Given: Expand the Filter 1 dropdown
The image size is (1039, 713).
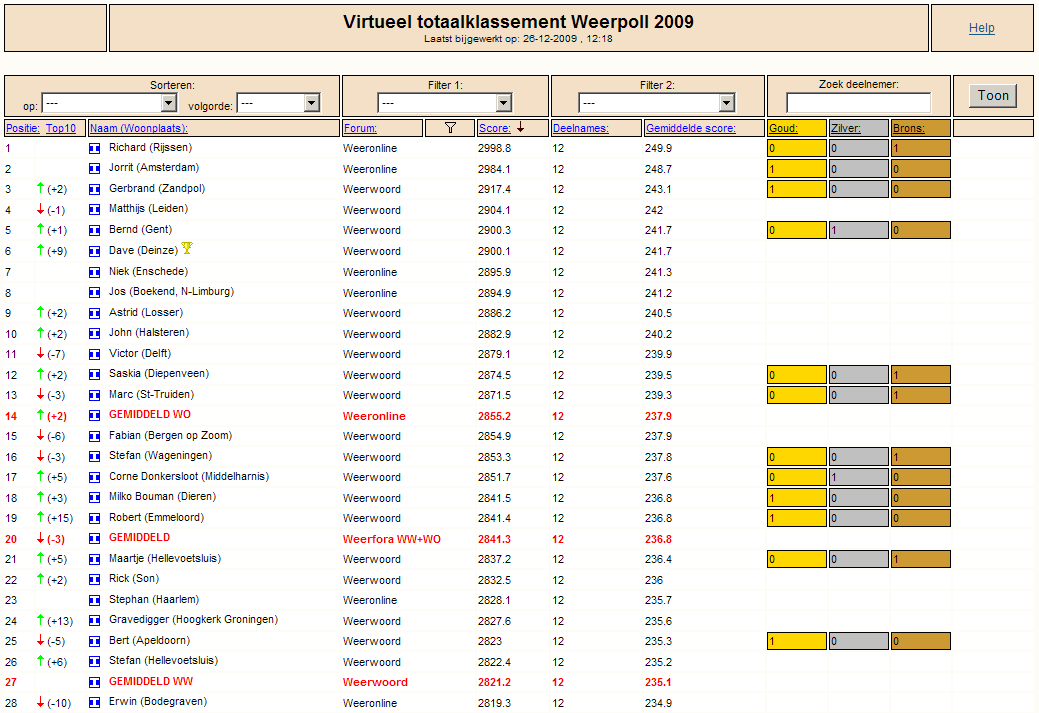Looking at the screenshot, I should [445, 103].
